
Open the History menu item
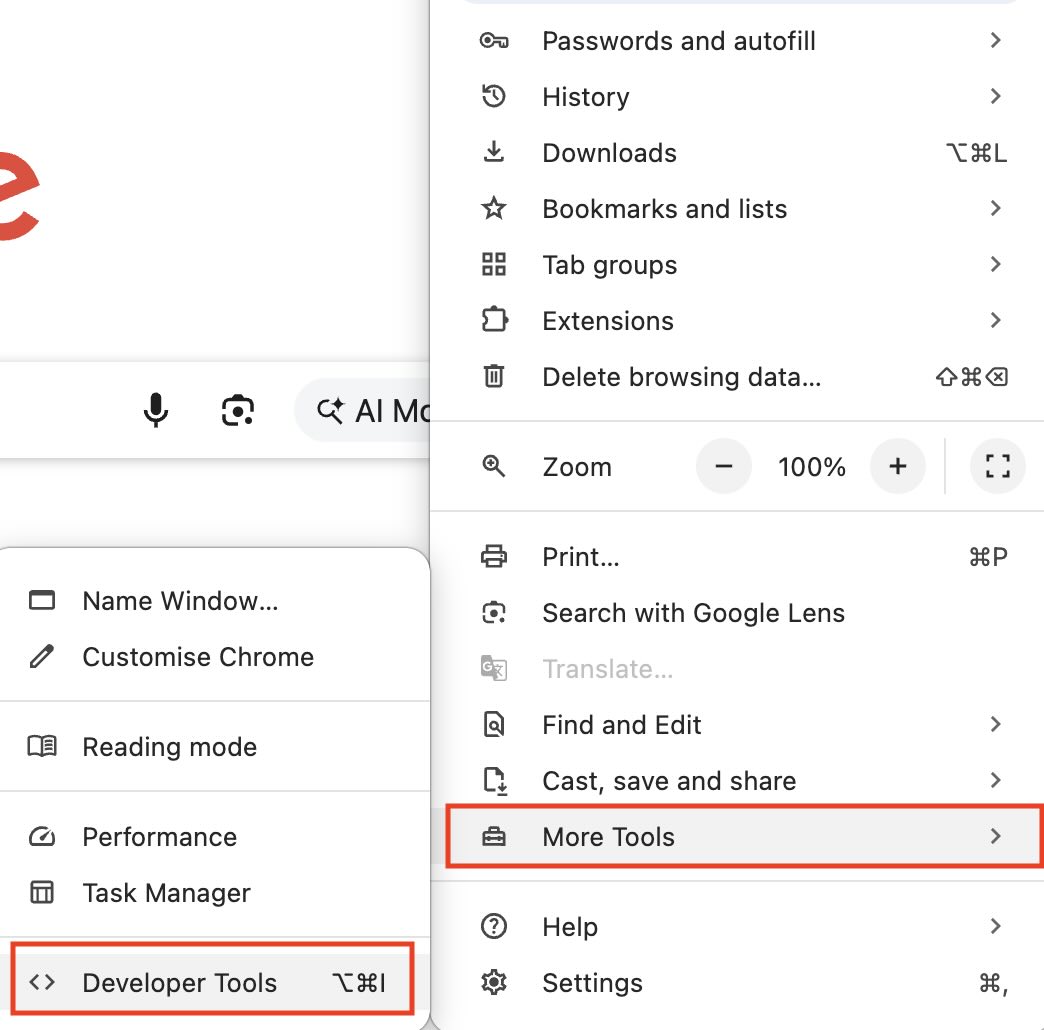(x=586, y=97)
